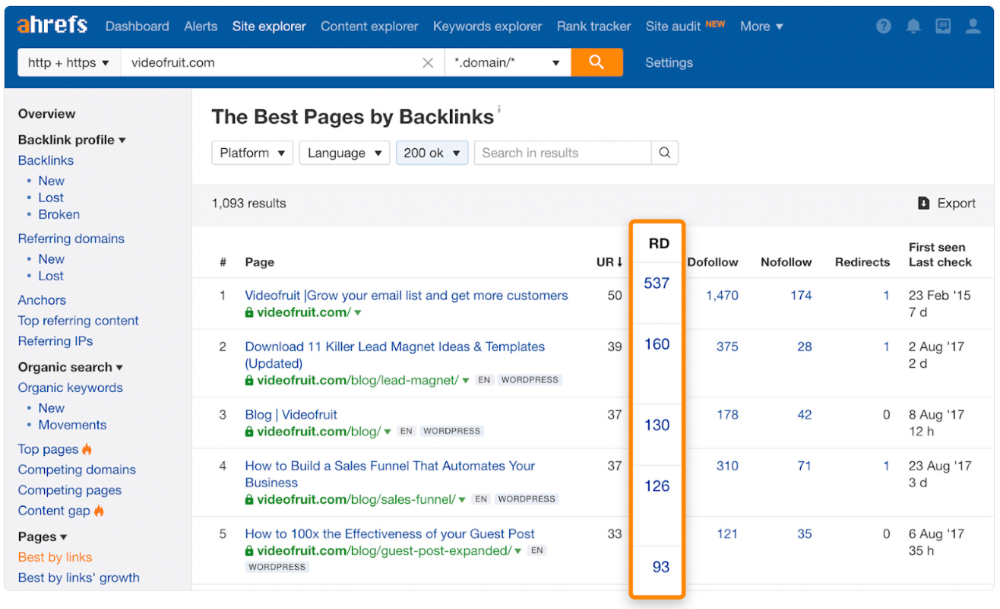Screen dimensions: 1000x609
Task: Open Overview in the sidebar
Action: tap(47, 114)
